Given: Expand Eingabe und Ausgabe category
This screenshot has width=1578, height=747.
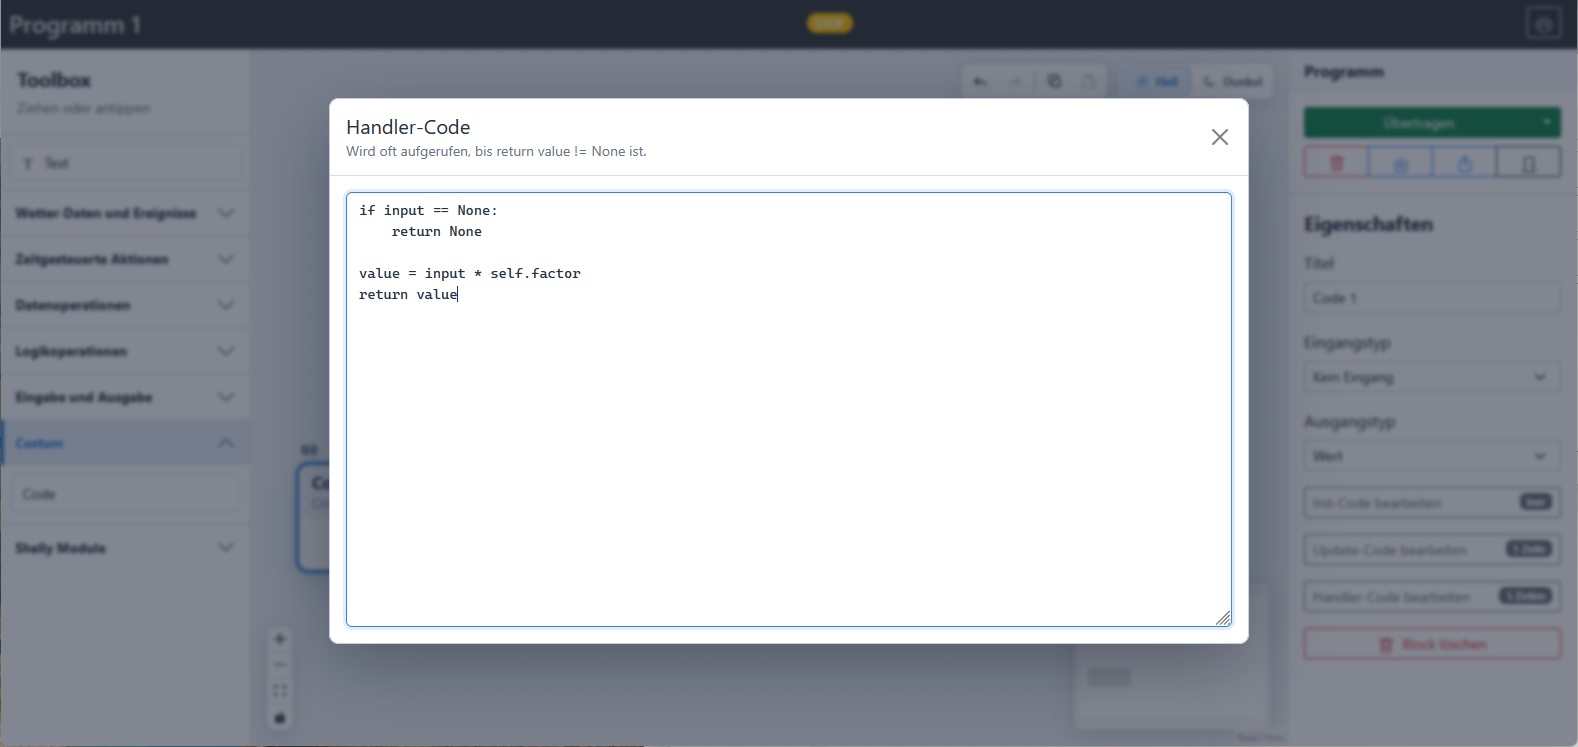Looking at the screenshot, I should 125,397.
